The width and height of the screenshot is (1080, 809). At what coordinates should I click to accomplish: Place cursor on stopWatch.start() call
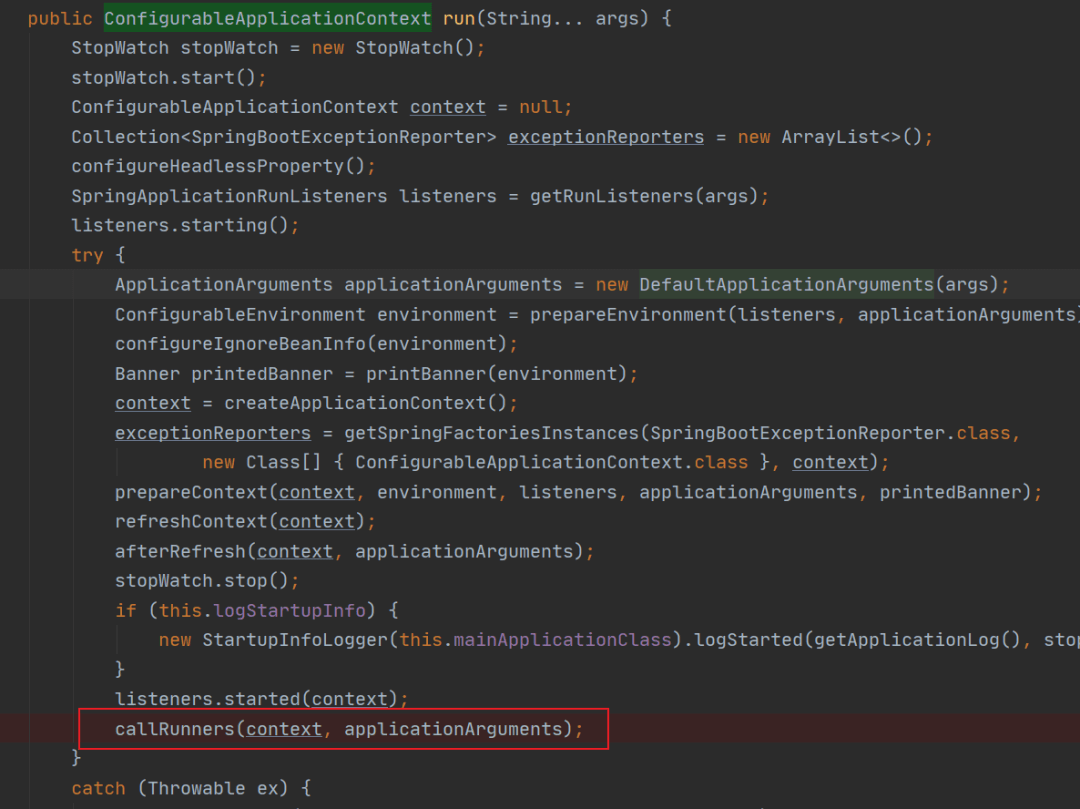point(163,78)
